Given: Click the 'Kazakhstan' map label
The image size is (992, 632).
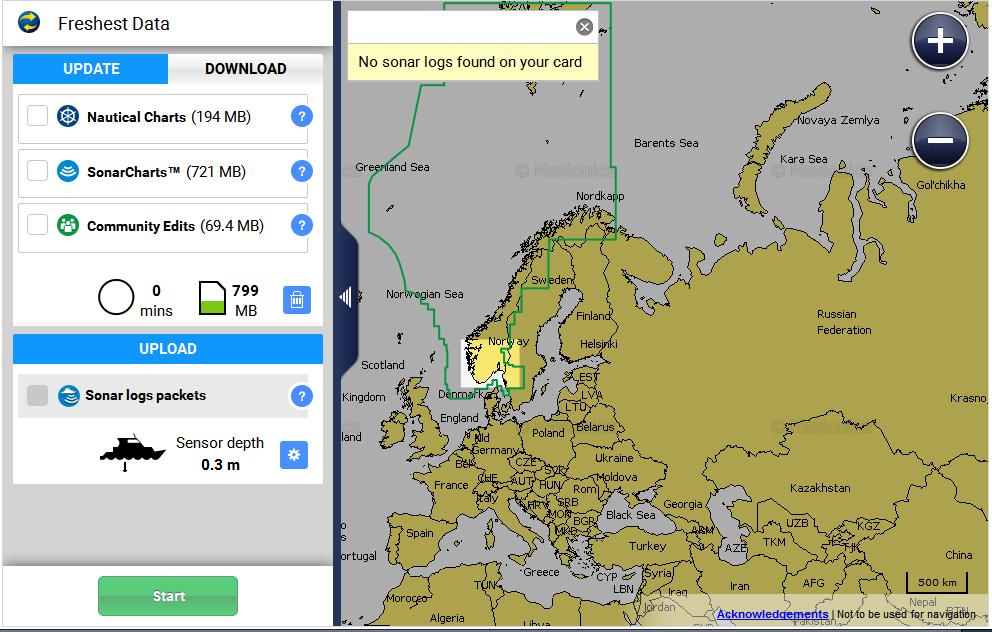Looking at the screenshot, I should [x=820, y=488].
